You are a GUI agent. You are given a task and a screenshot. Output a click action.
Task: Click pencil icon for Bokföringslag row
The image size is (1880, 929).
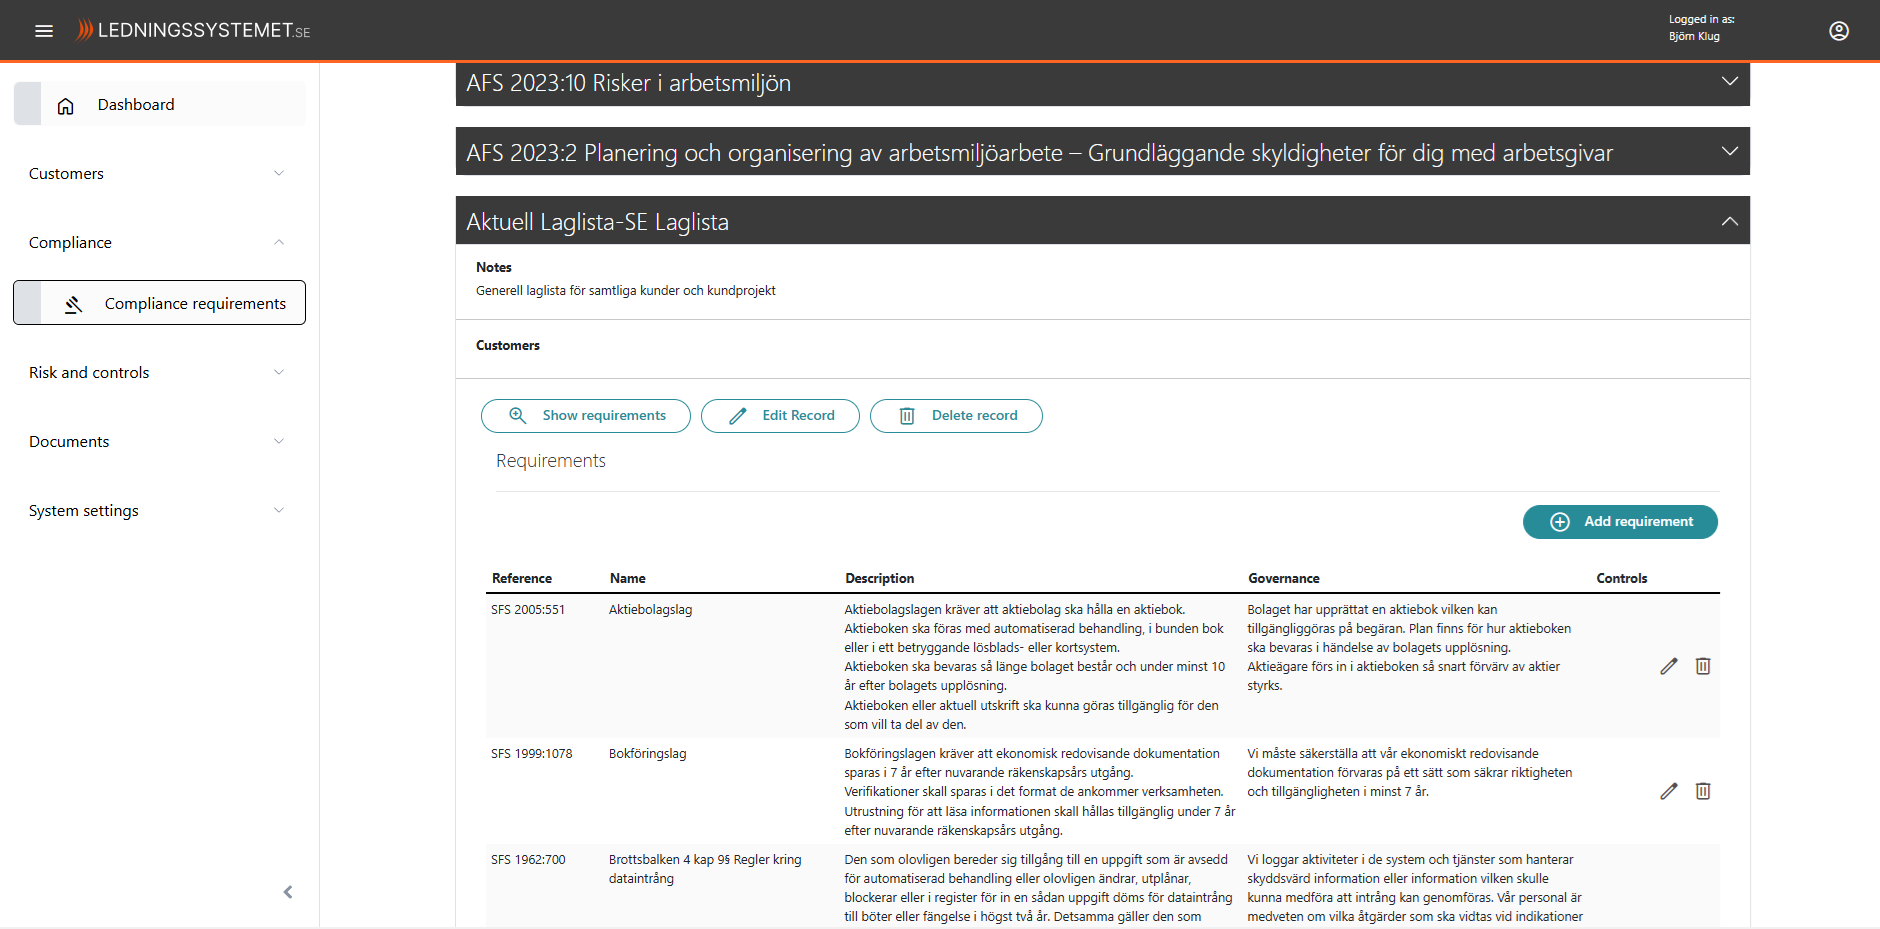pos(1668,791)
